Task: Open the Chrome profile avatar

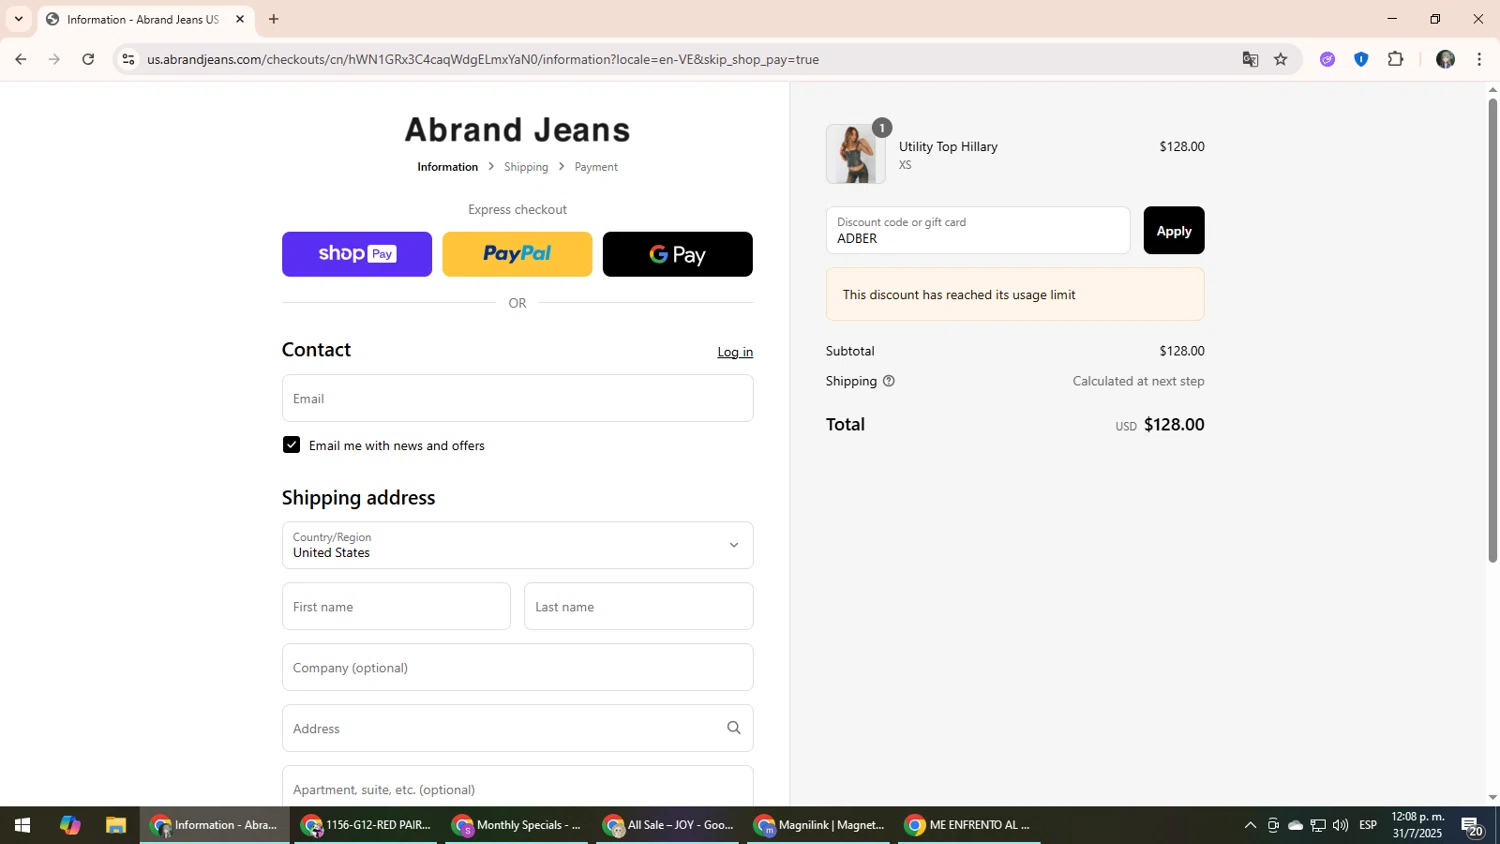Action: coord(1445,59)
